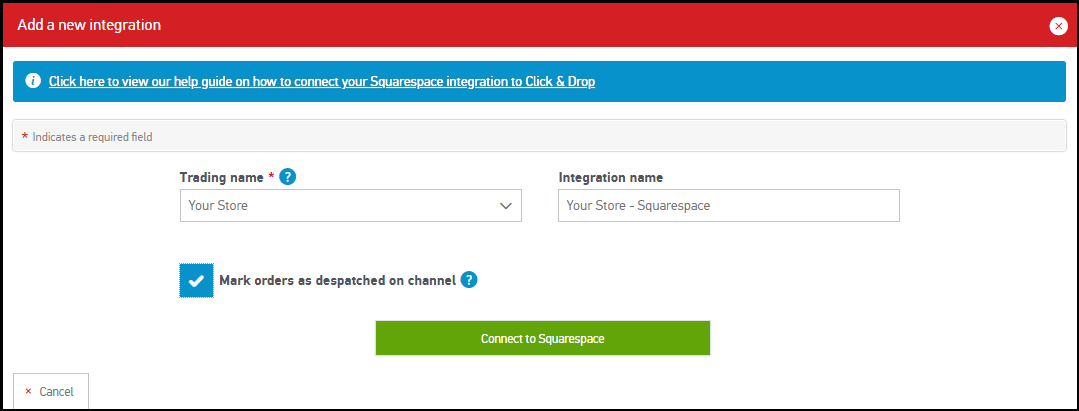Viewport: 1079px width, 411px height.
Task: Select the 'Your Store' trading name value
Action: pos(219,206)
